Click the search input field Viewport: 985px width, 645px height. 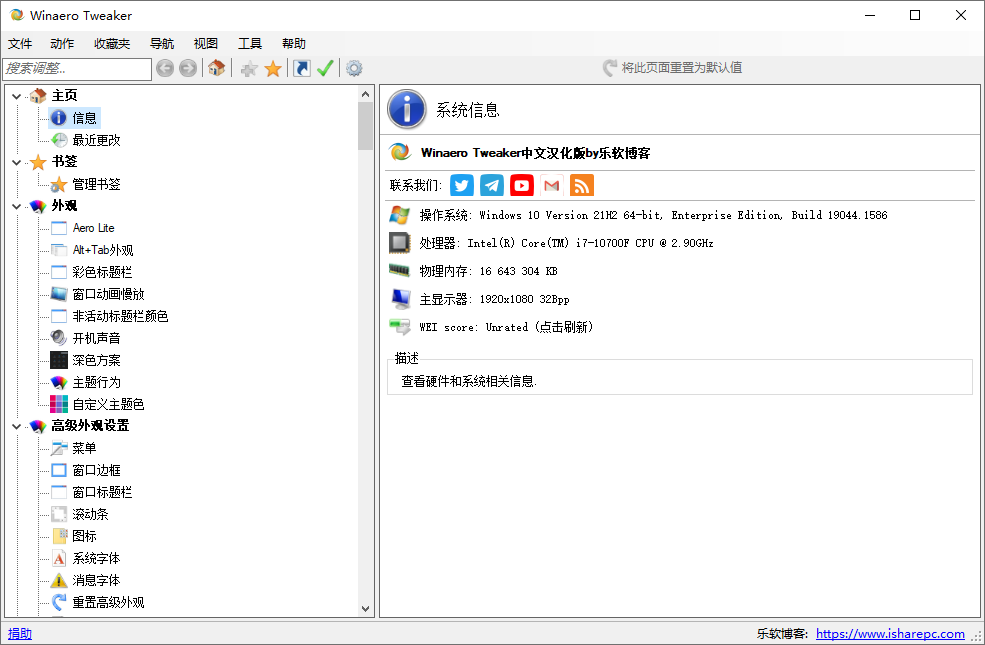(77, 68)
